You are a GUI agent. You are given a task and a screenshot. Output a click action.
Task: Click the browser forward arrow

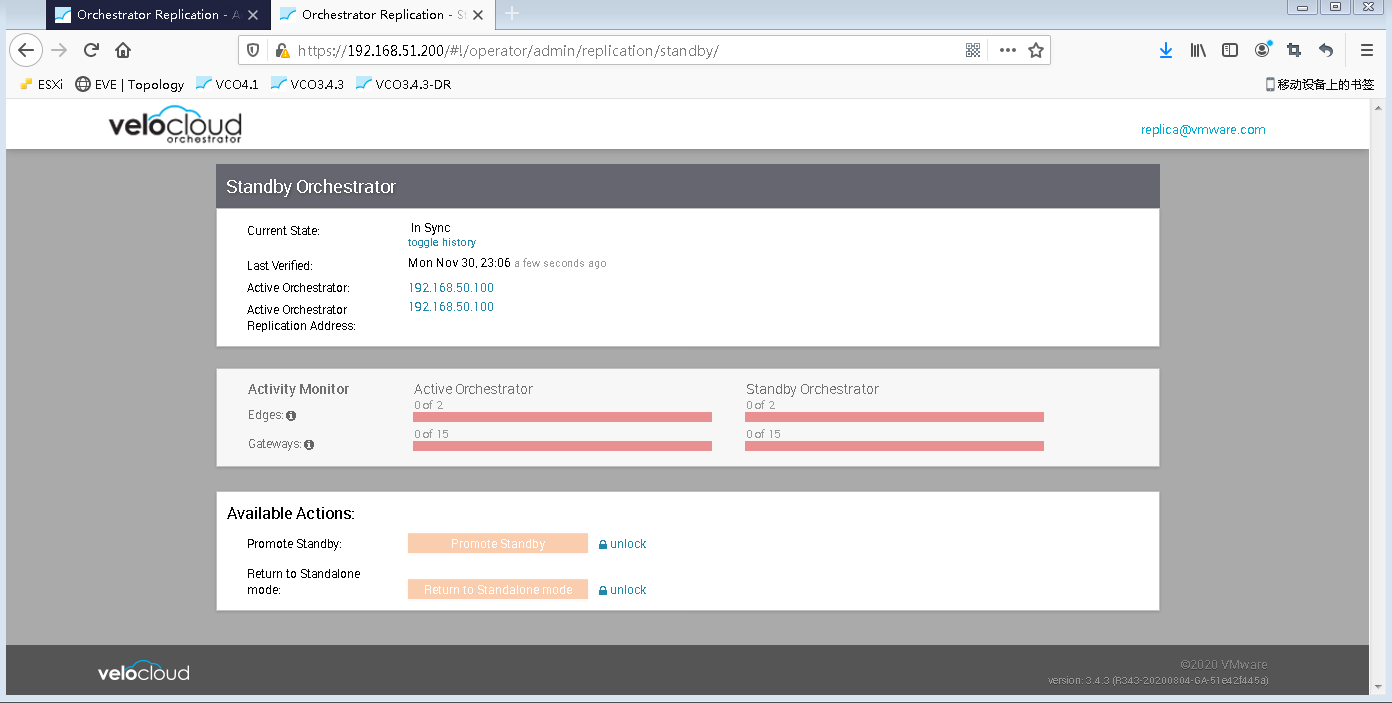coord(59,50)
